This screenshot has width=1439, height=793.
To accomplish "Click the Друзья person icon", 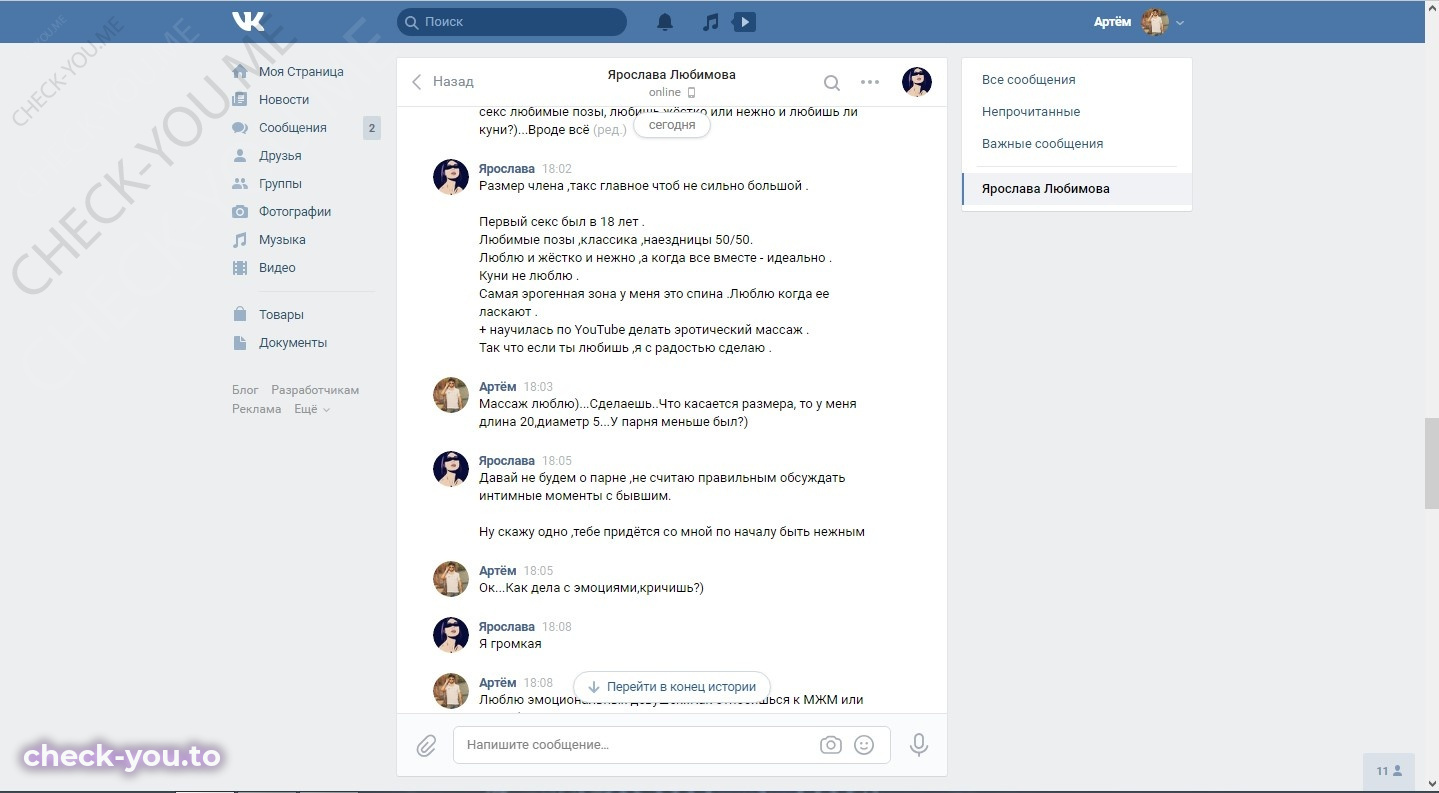I will coord(240,156).
